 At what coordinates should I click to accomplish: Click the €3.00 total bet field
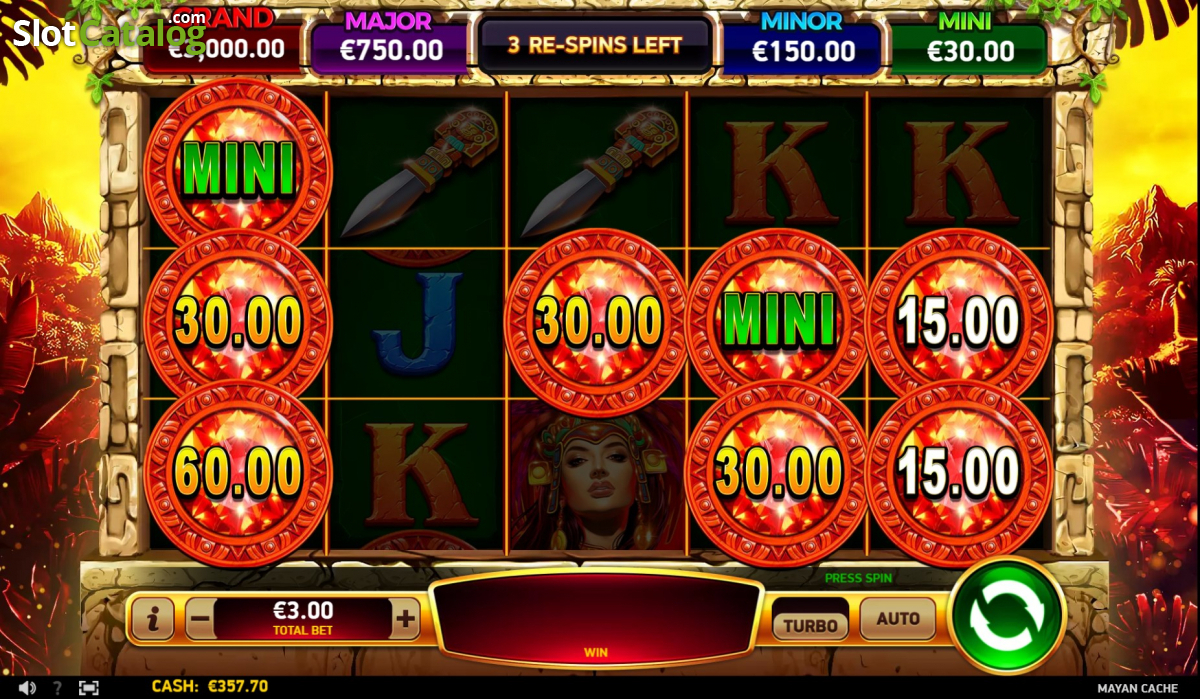tap(303, 618)
